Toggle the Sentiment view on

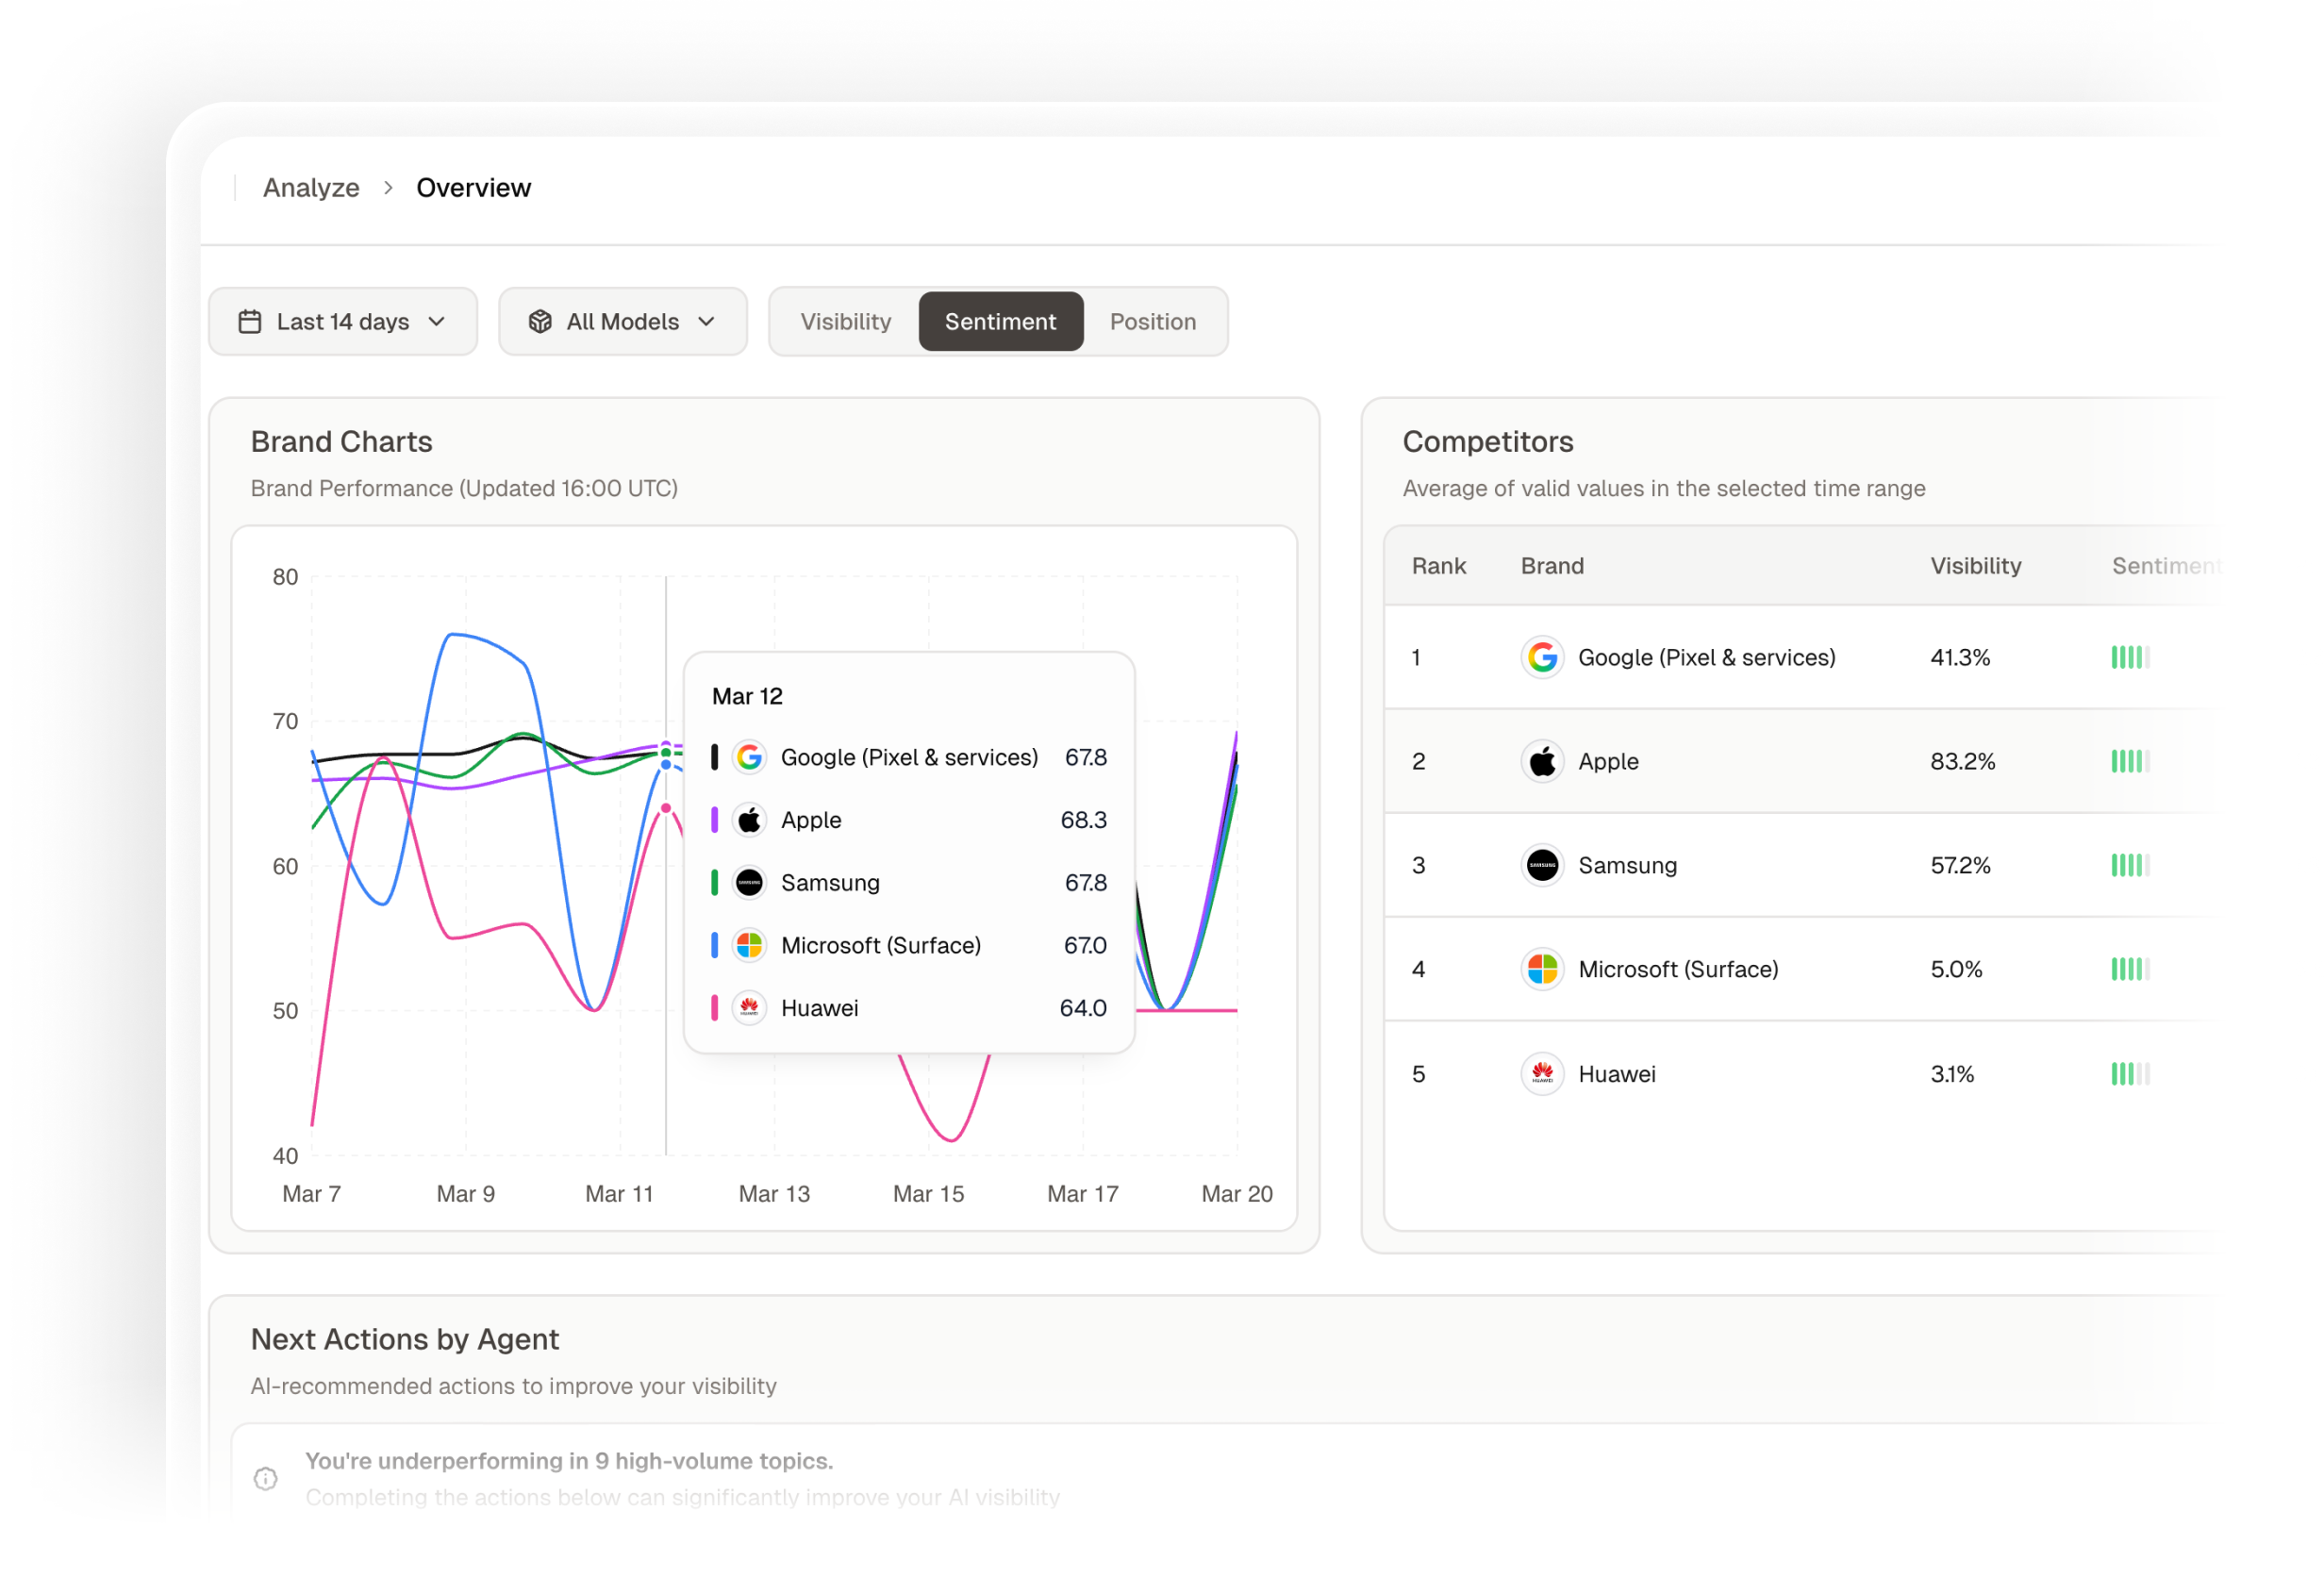[1000, 321]
